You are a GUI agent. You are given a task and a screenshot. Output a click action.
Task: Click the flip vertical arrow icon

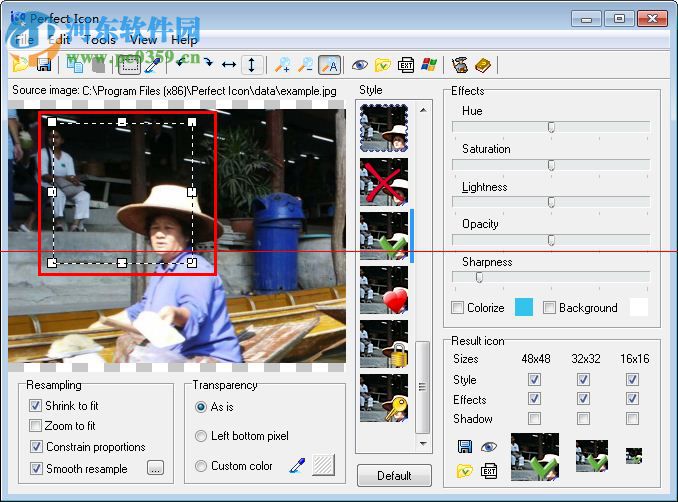[x=251, y=65]
